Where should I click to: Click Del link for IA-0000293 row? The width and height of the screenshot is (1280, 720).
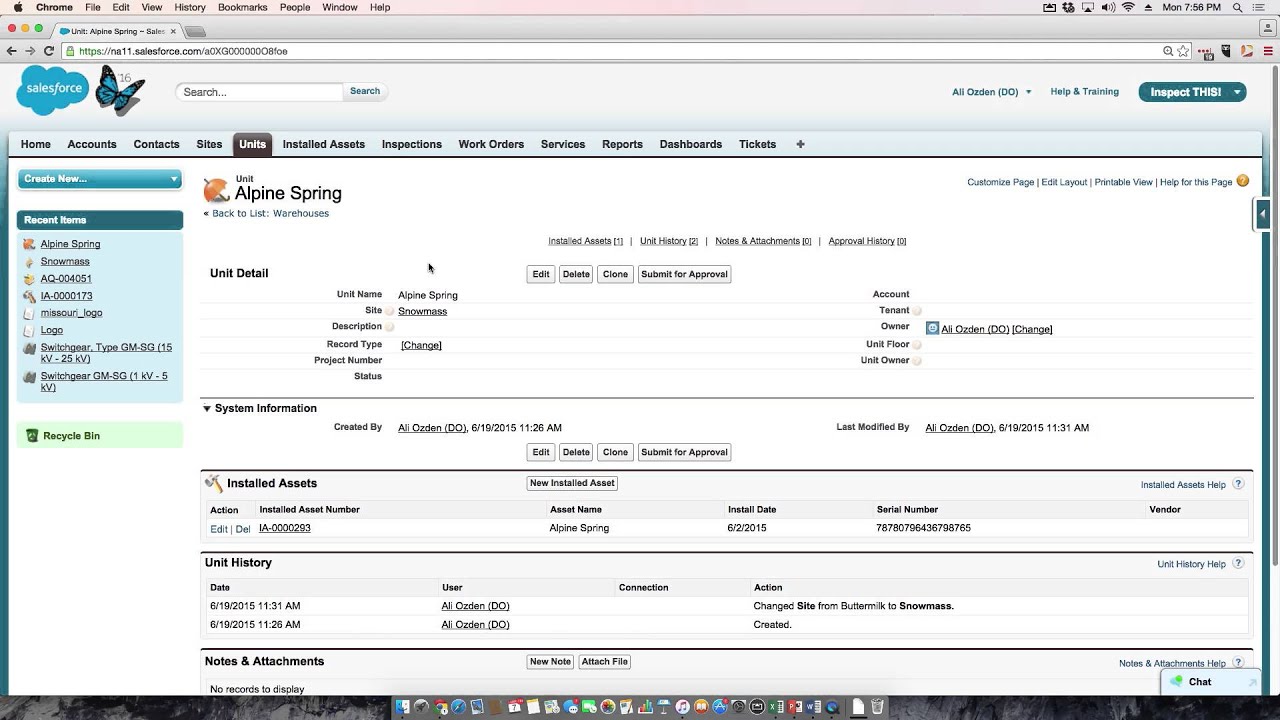click(243, 529)
